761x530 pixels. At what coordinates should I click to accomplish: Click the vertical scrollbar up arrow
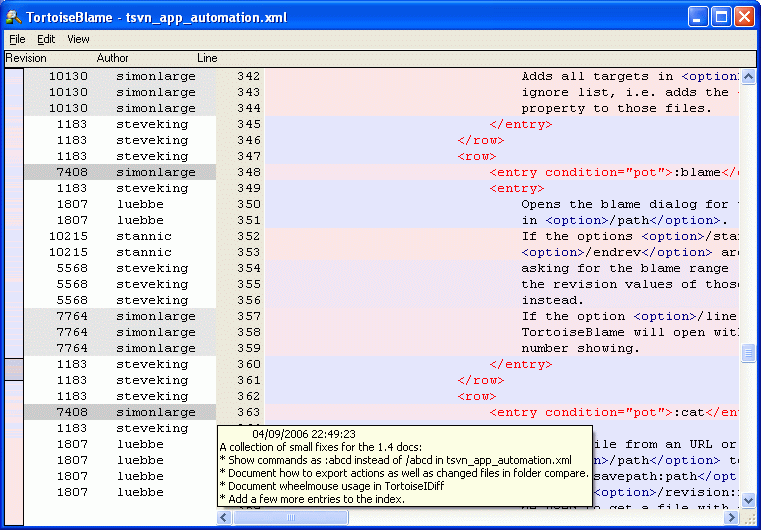(x=748, y=77)
